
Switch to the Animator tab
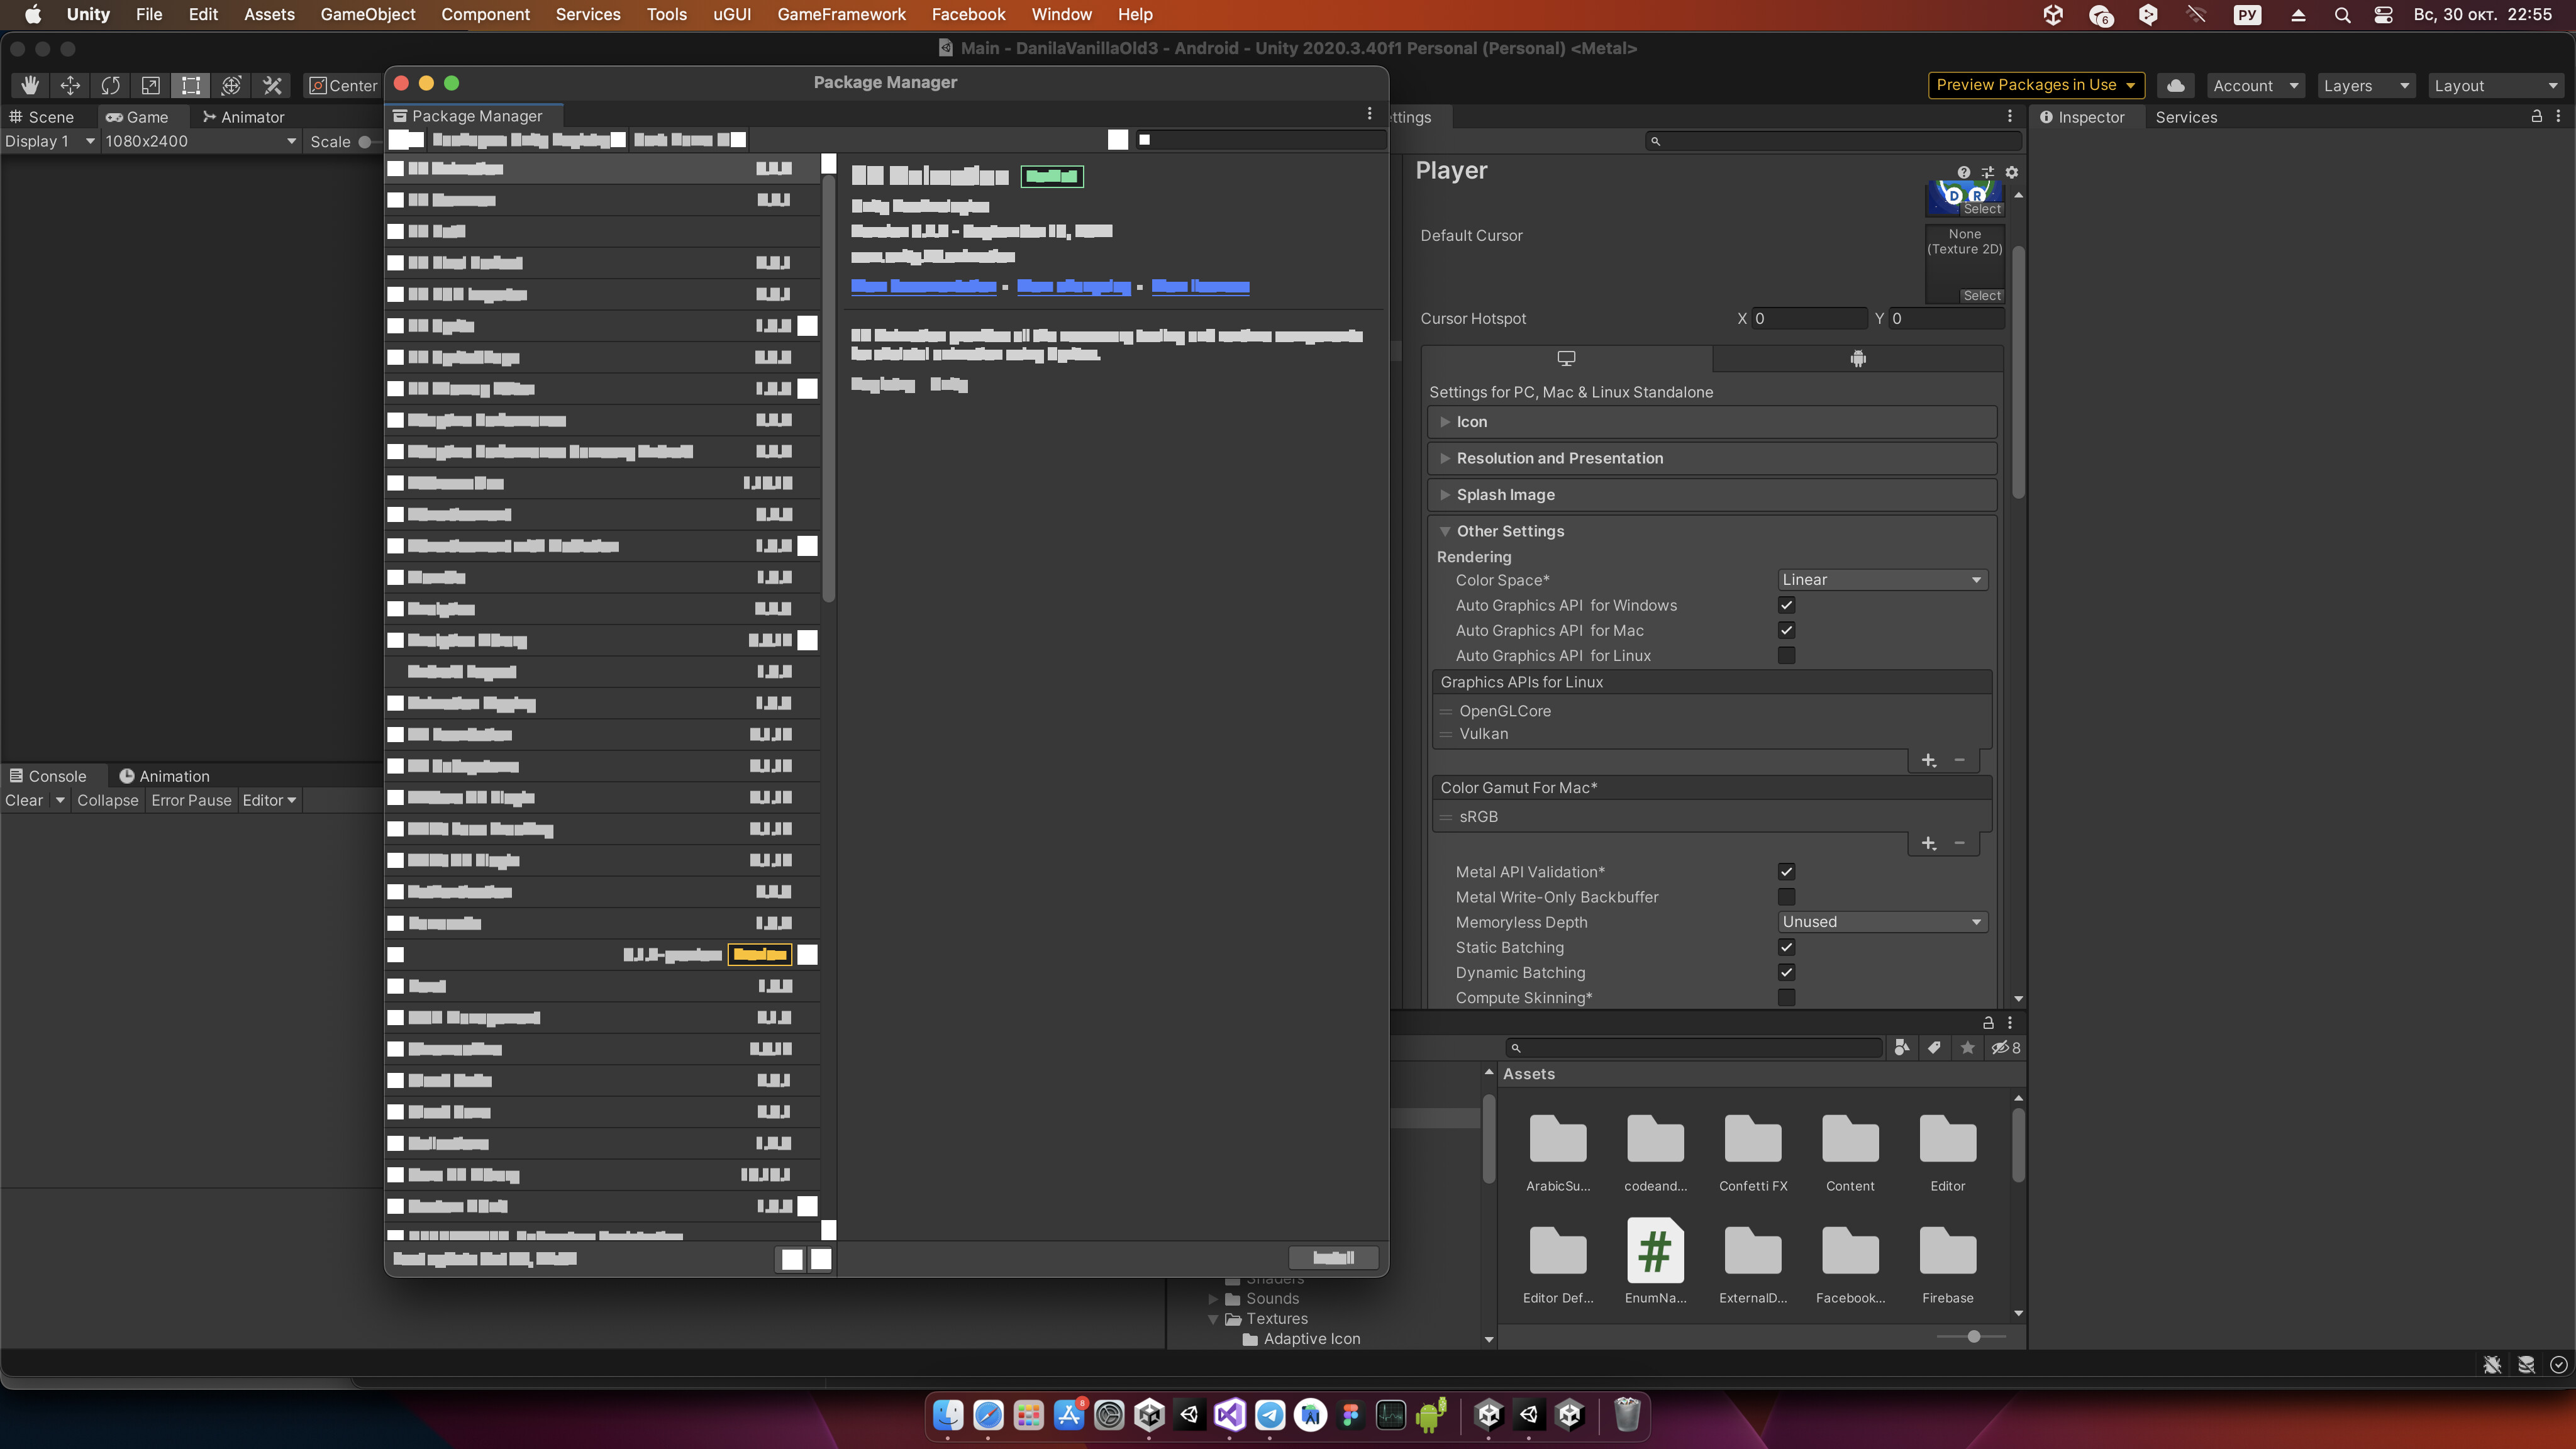coord(244,117)
